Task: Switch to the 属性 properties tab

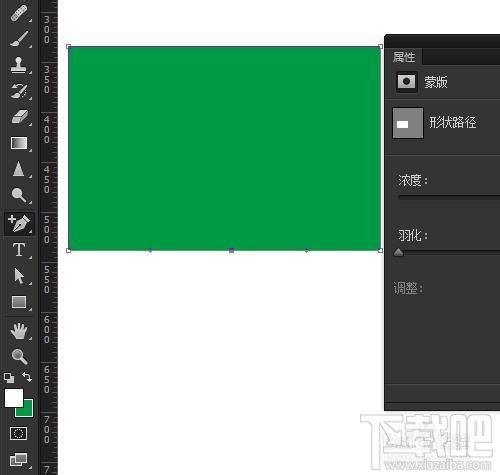Action: click(x=404, y=57)
